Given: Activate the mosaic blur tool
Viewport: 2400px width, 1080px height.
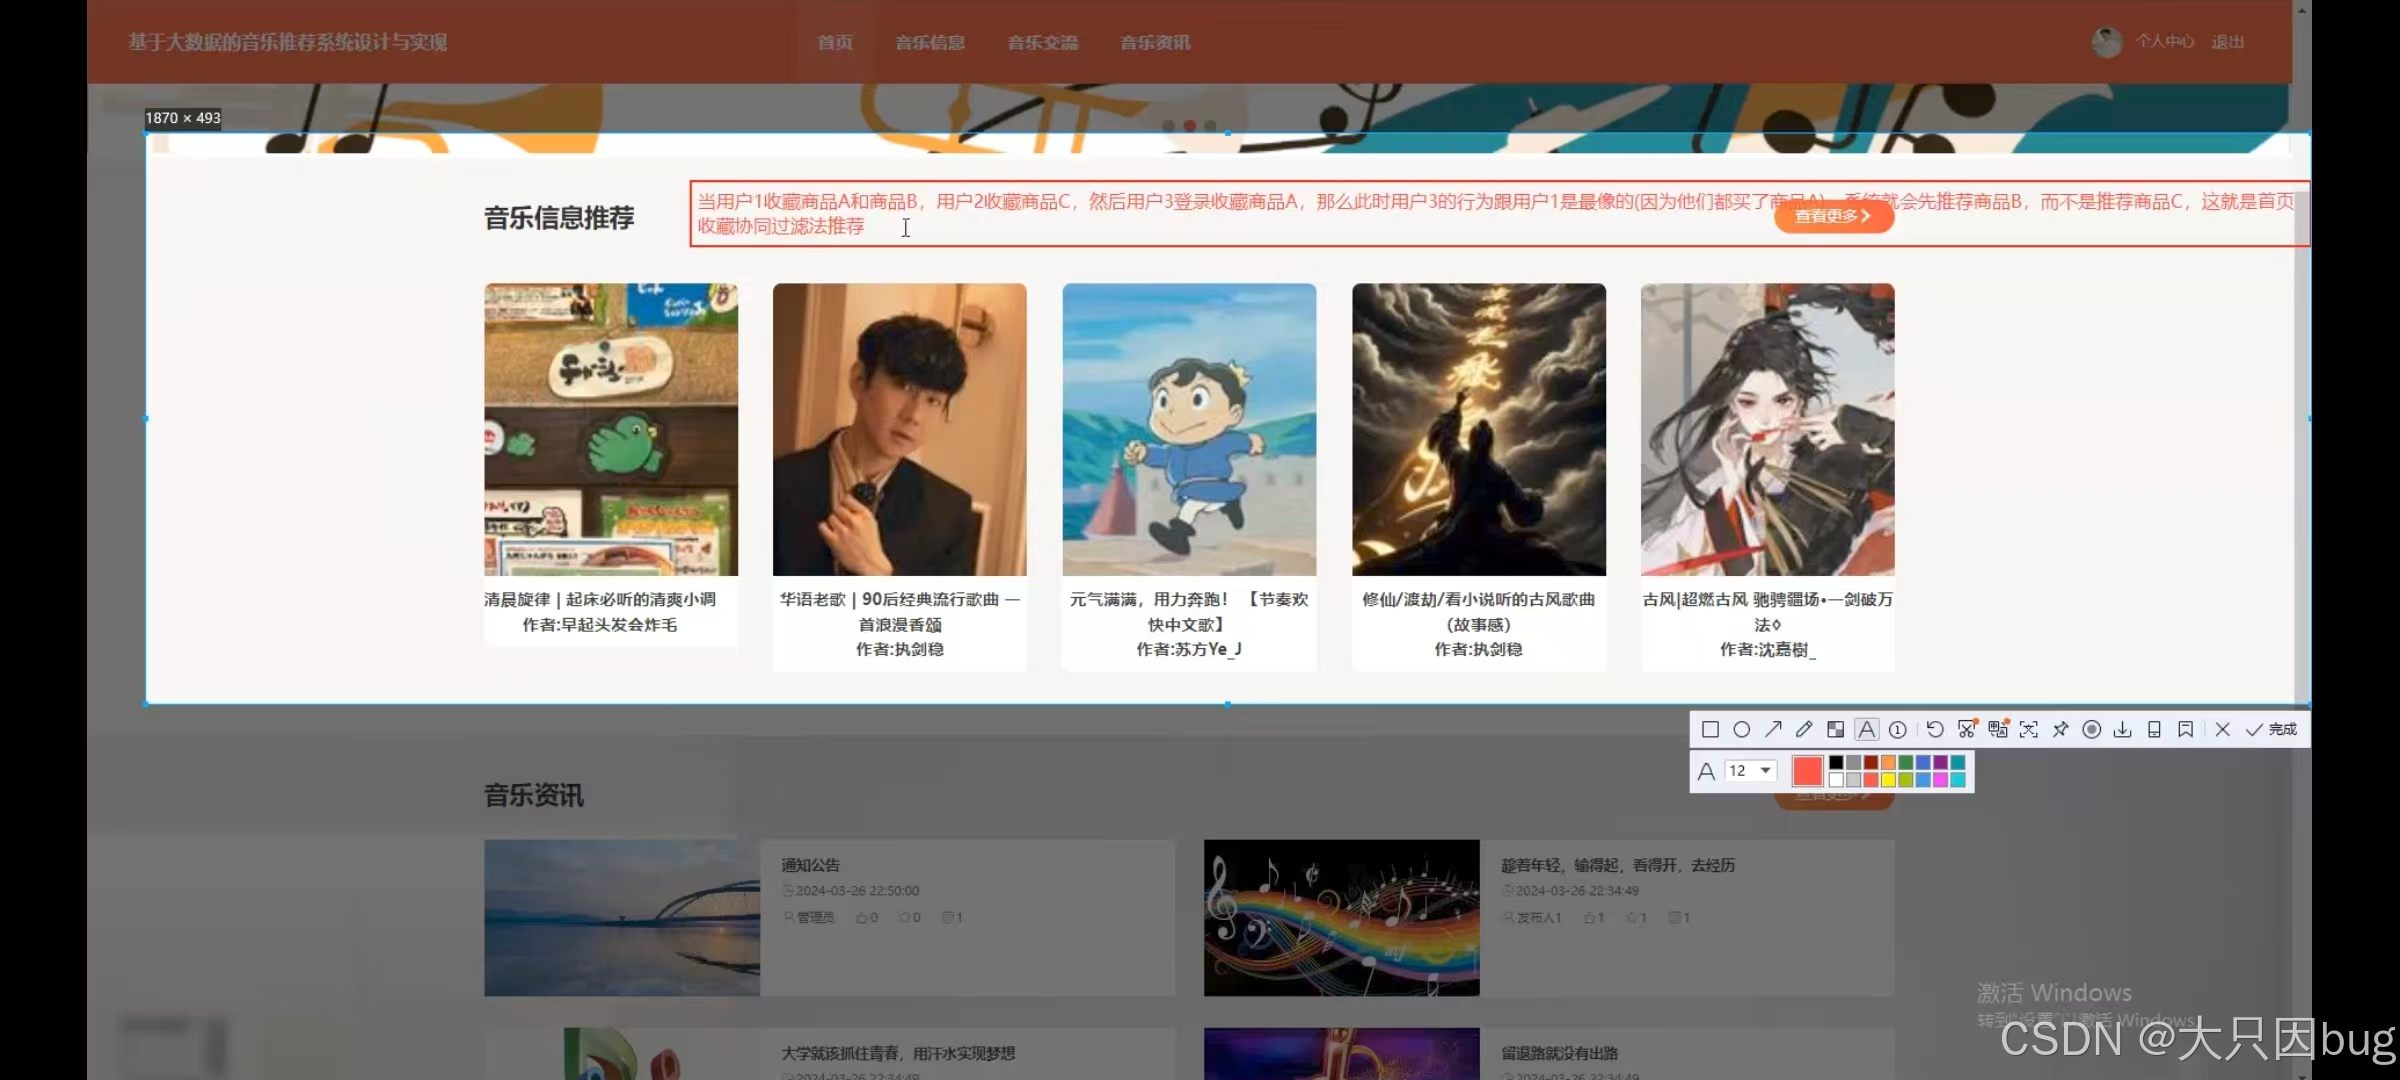Looking at the screenshot, I should coord(1835,729).
